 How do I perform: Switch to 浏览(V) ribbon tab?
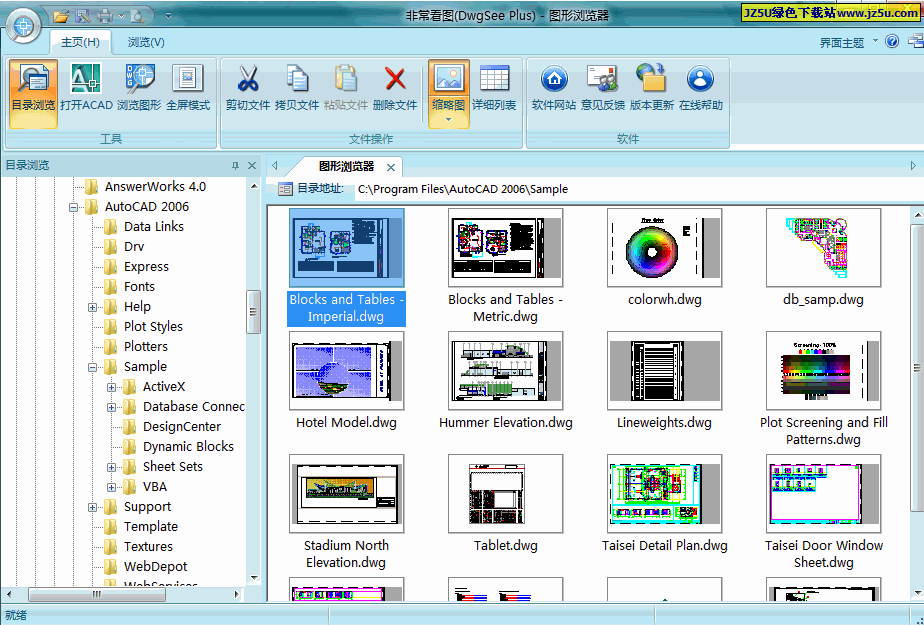click(146, 42)
